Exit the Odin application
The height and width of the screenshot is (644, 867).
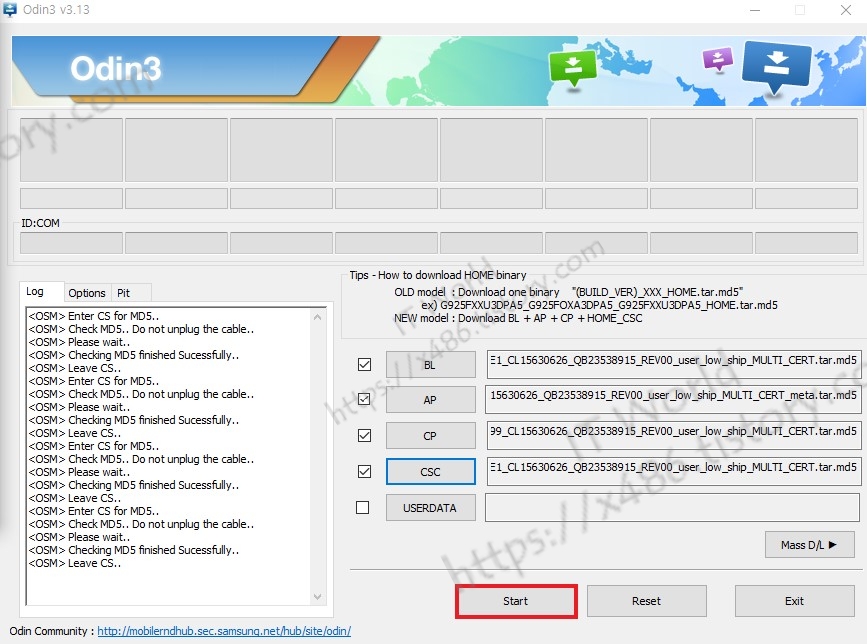pyautogui.click(x=795, y=601)
